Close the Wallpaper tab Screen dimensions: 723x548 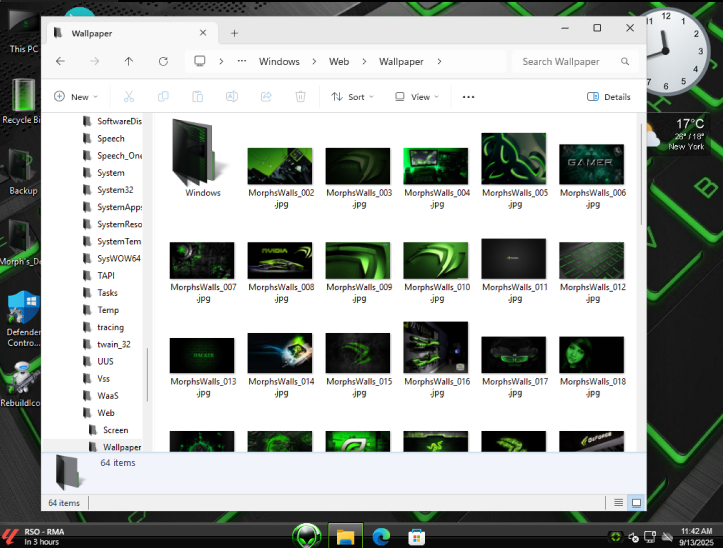click(203, 33)
